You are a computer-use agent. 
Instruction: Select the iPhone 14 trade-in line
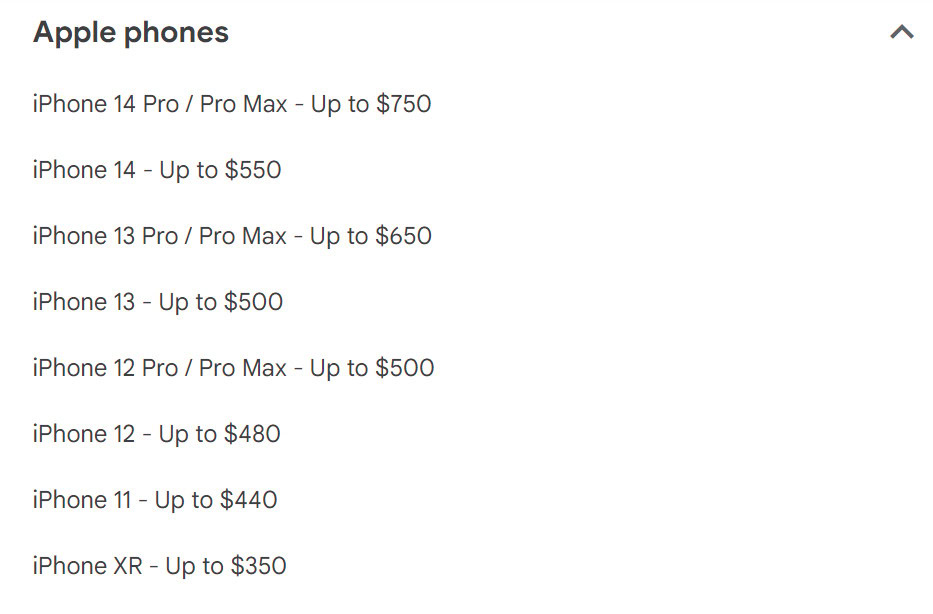pyautogui.click(x=156, y=170)
